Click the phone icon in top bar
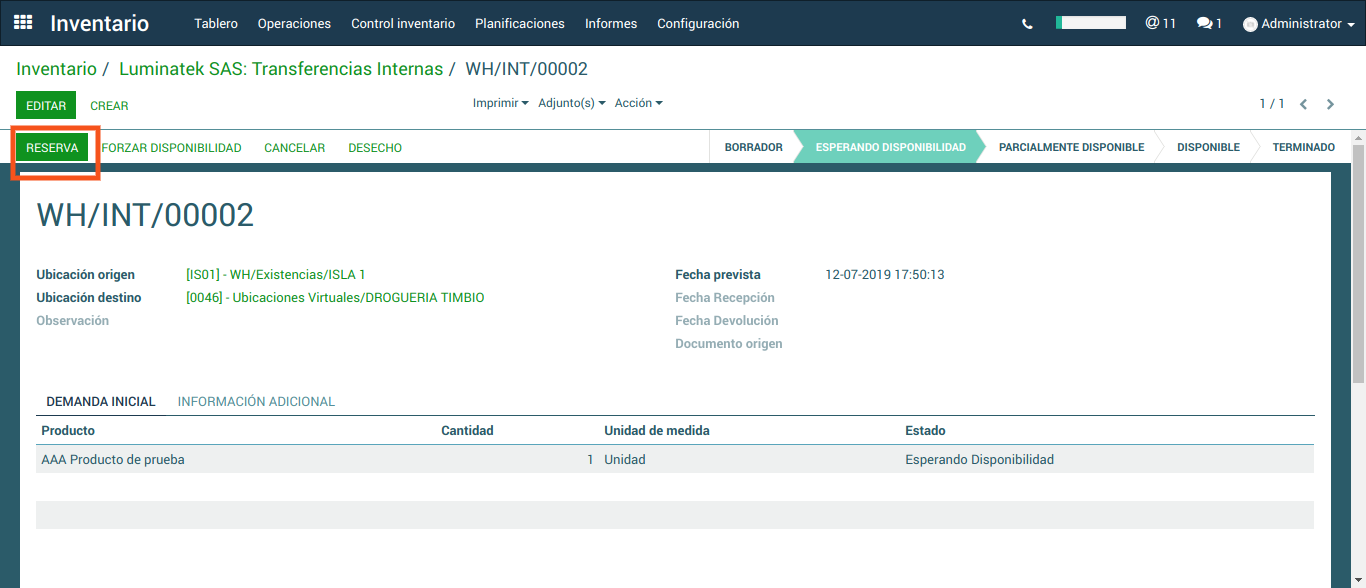 point(1027,24)
